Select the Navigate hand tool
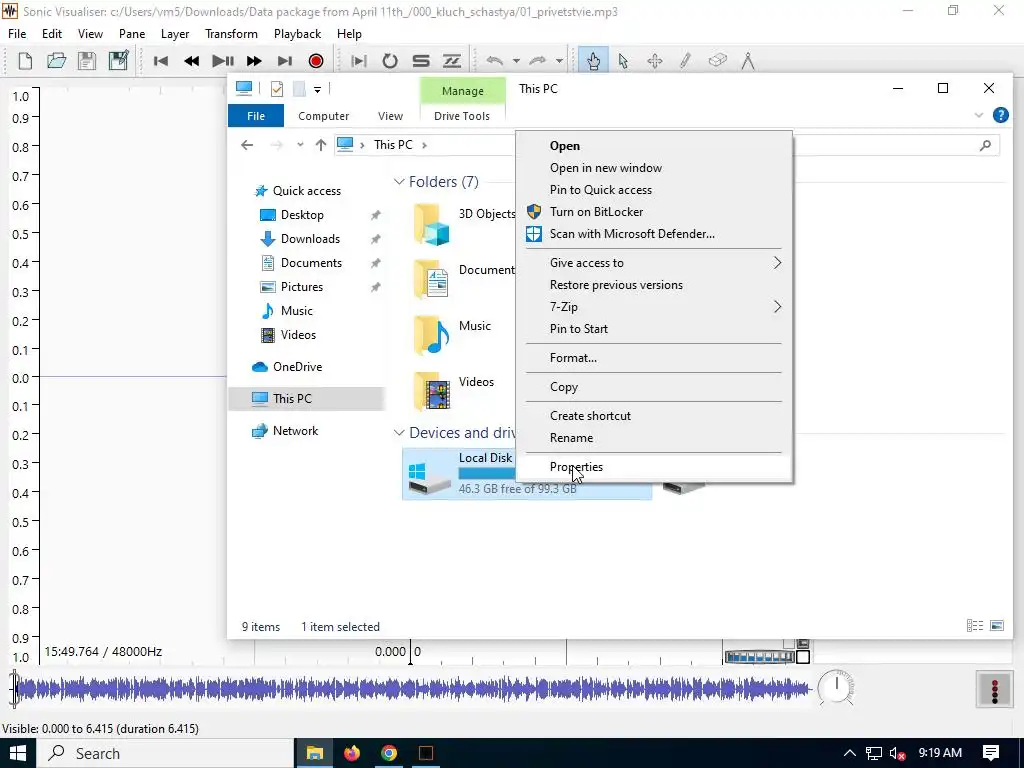 point(593,61)
